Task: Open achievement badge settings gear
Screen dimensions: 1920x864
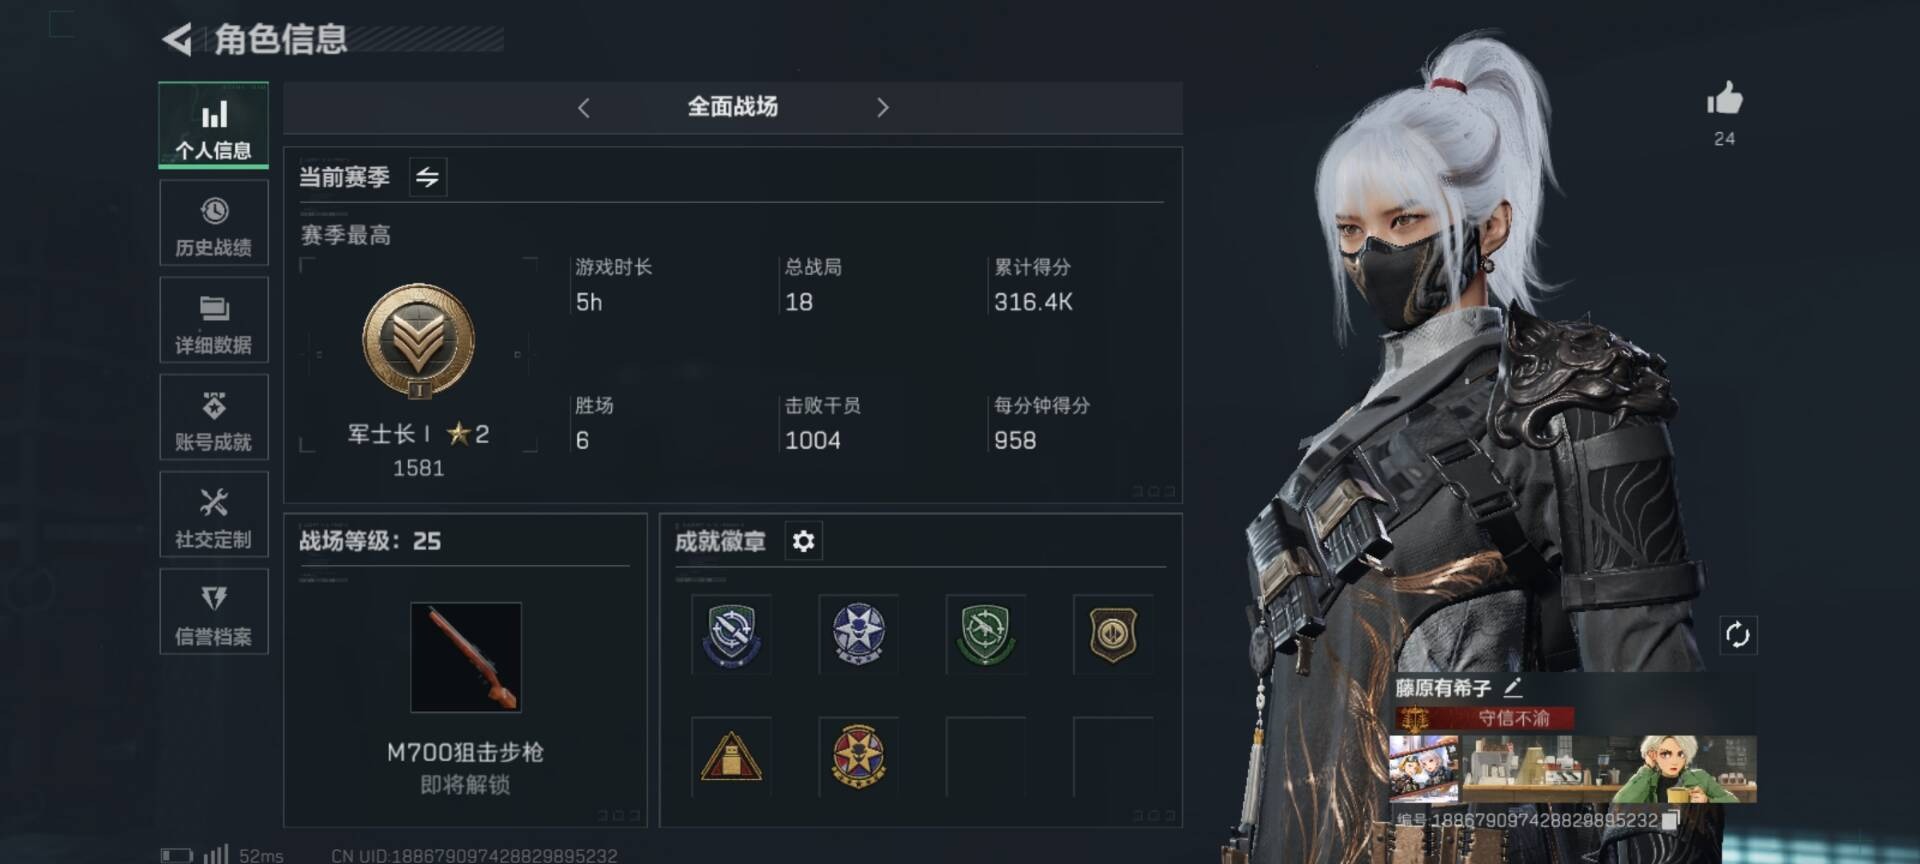Action: [x=803, y=541]
